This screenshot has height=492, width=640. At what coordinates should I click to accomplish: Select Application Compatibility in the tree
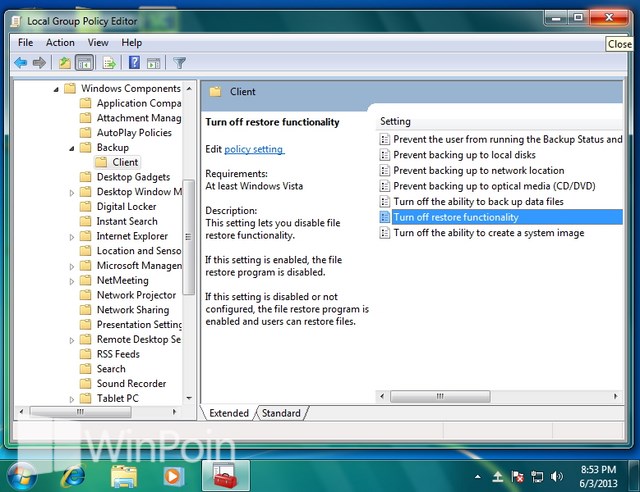coord(139,103)
